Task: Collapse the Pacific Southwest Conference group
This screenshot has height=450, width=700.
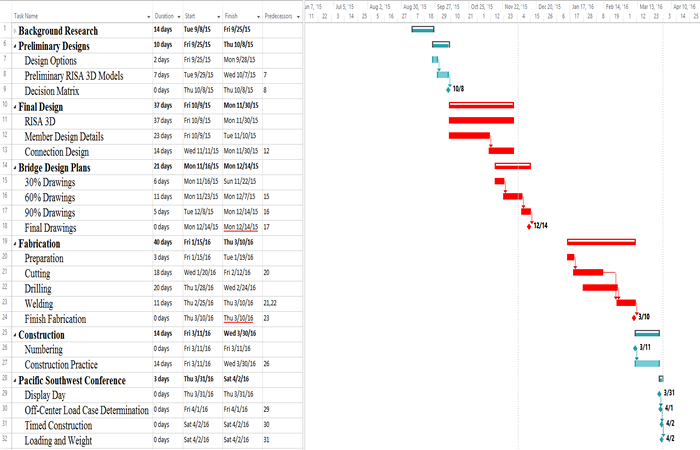Action: pyautogui.click(x=16, y=380)
